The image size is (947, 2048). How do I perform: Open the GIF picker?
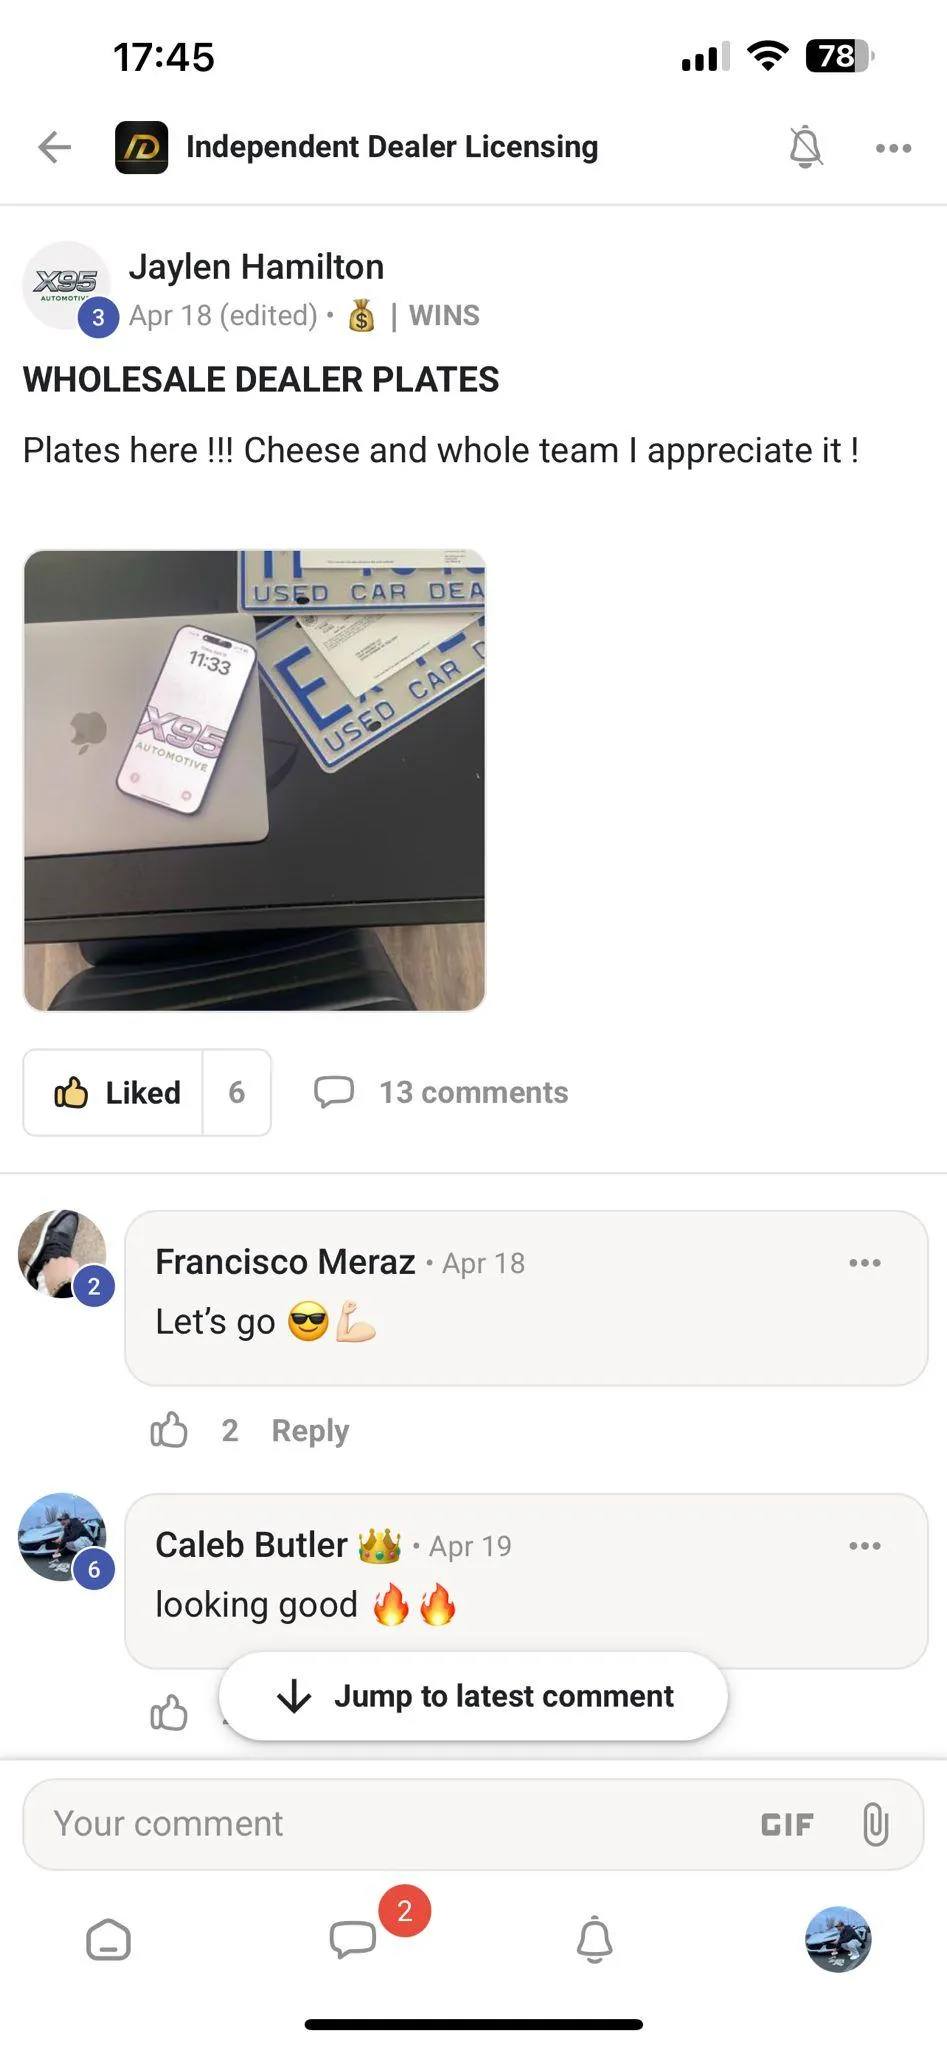(x=787, y=1825)
